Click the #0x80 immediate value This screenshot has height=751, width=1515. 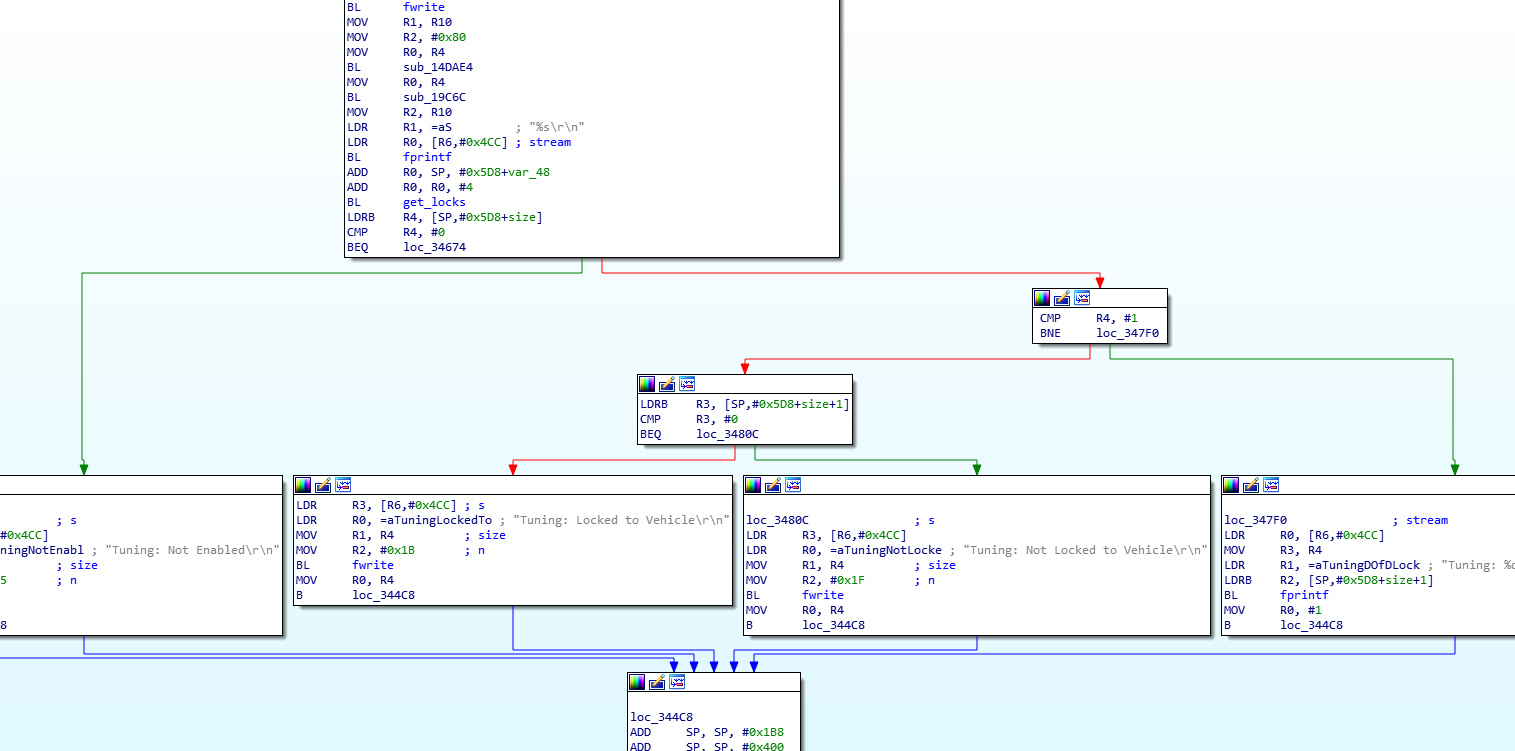(x=448, y=37)
